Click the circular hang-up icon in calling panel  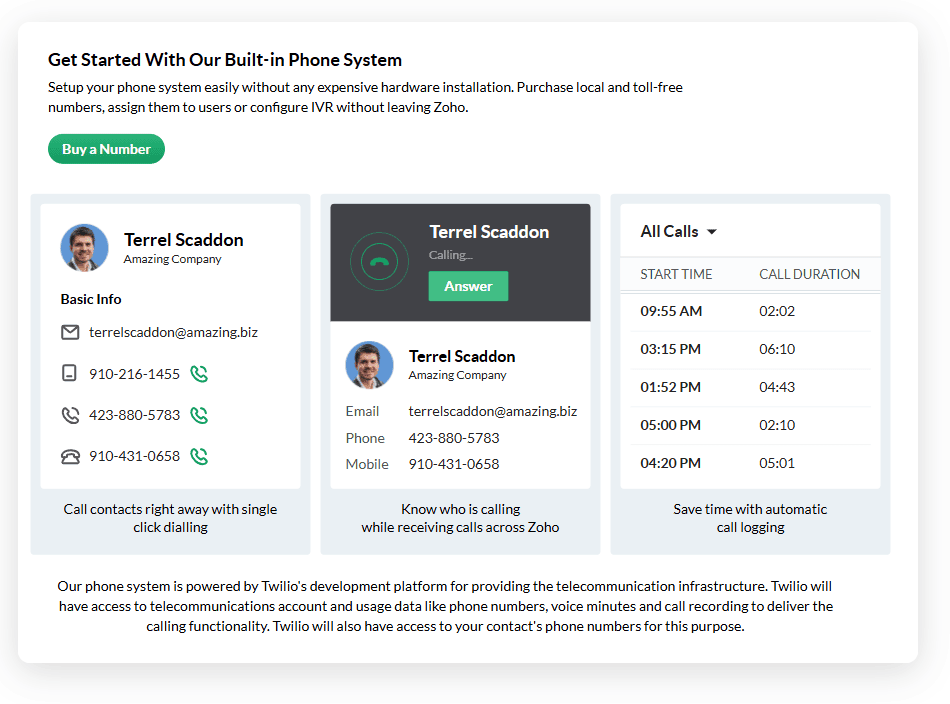coord(379,262)
